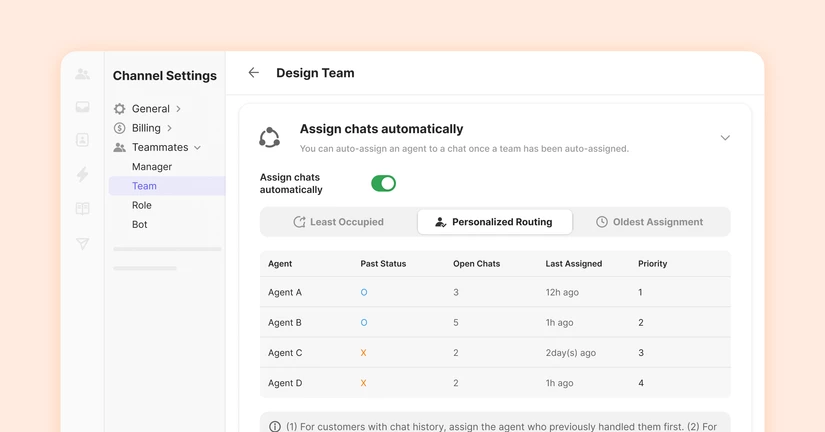Screen dimensions: 825x432
Task: Click the General gear icon
Action: pos(119,109)
